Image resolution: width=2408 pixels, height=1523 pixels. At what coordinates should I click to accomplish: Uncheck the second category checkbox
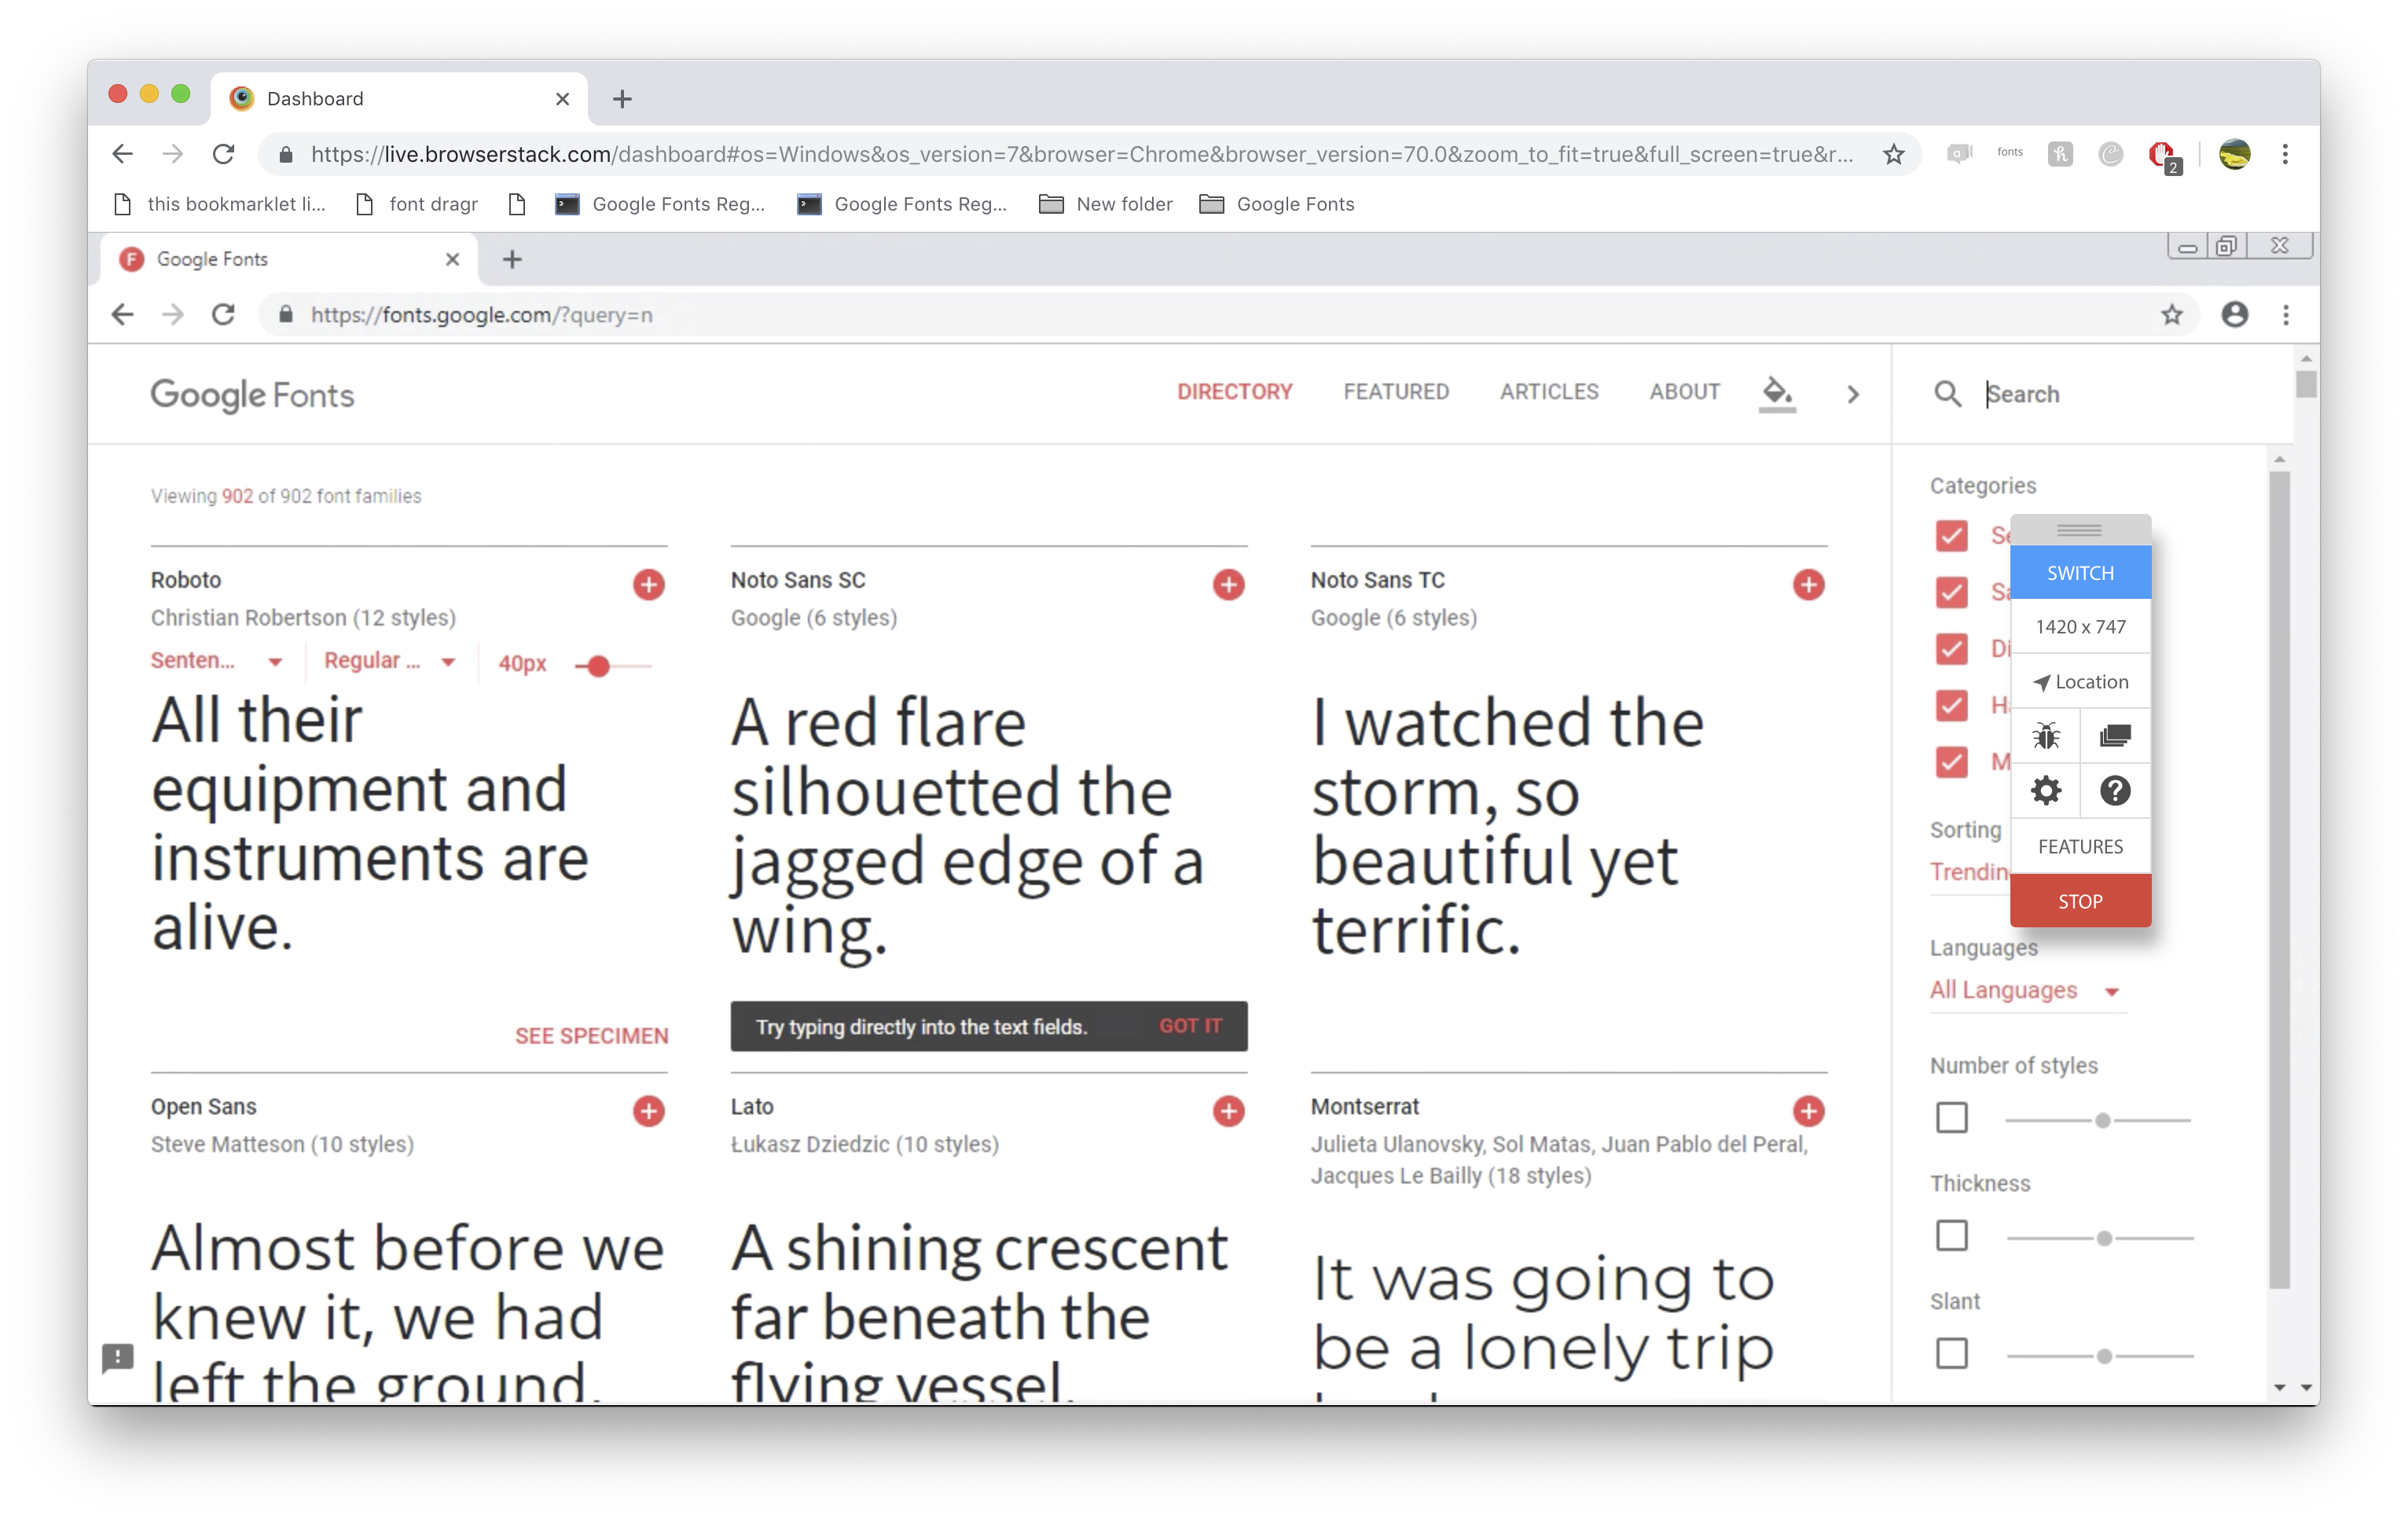(1951, 592)
